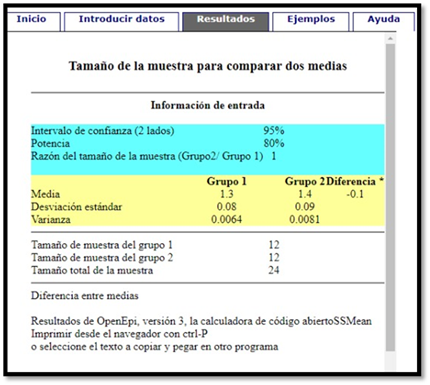Click the scrollbar up arrow

[x=390, y=39]
